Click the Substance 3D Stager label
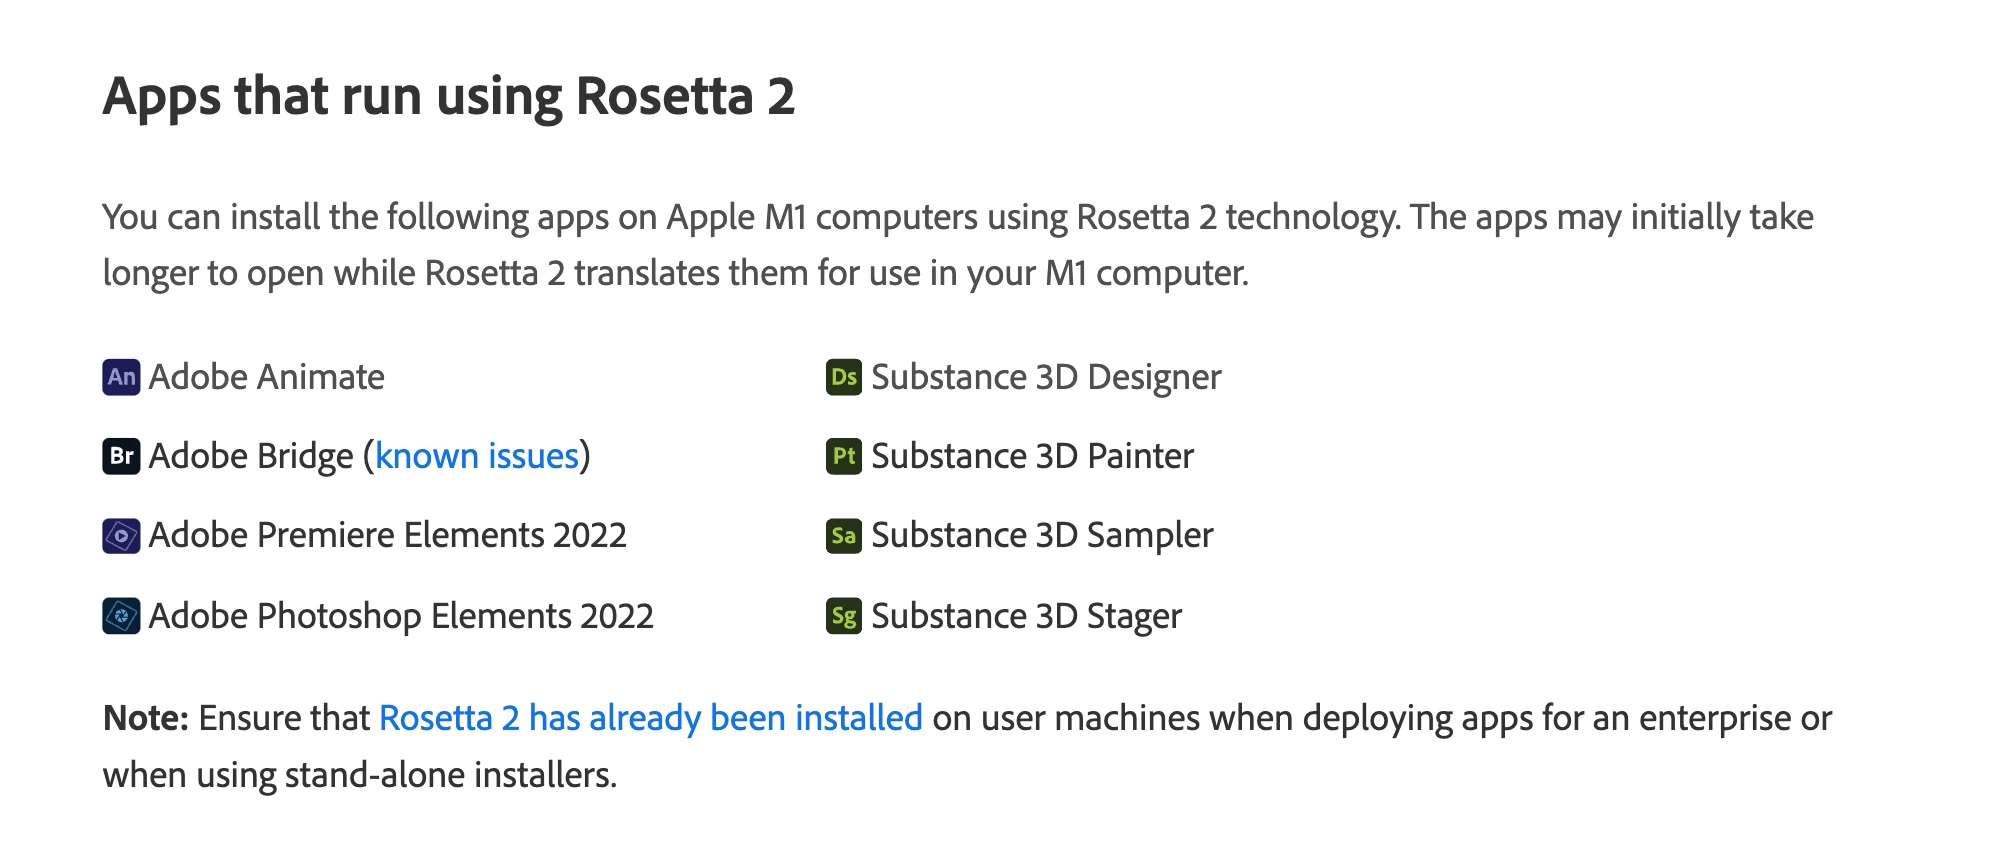 (x=1026, y=616)
